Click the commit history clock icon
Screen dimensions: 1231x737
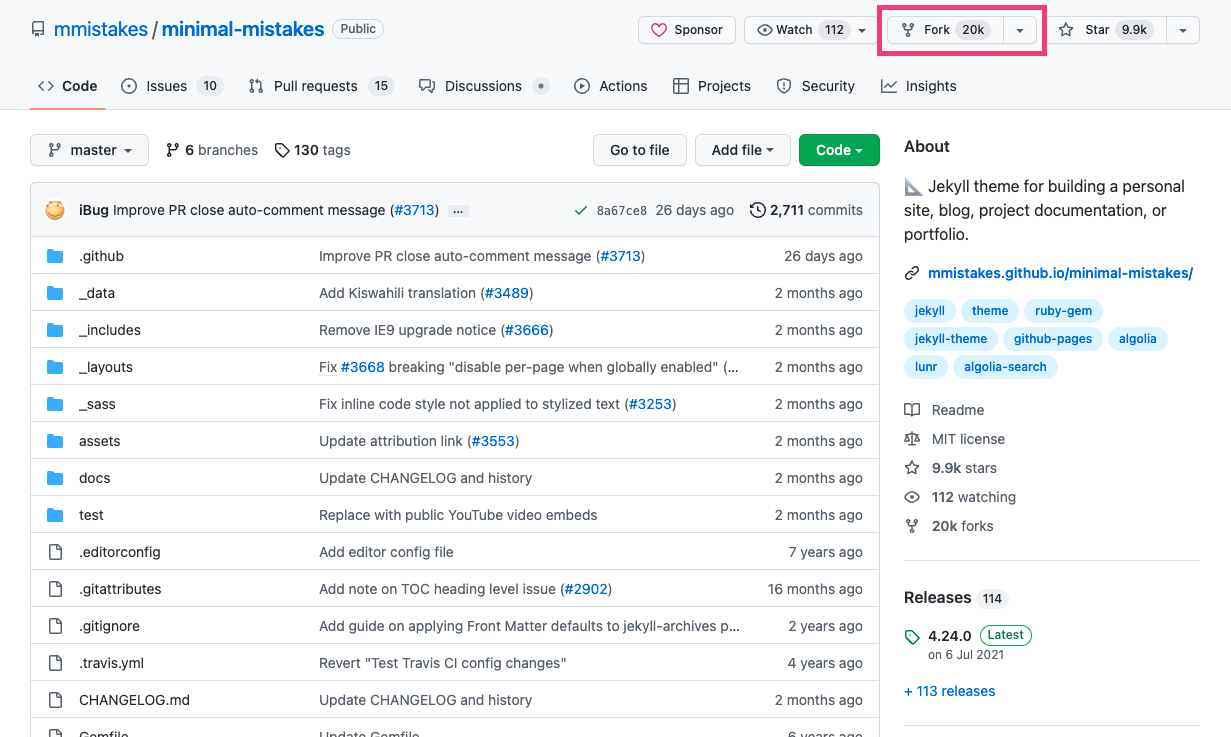(x=757, y=210)
